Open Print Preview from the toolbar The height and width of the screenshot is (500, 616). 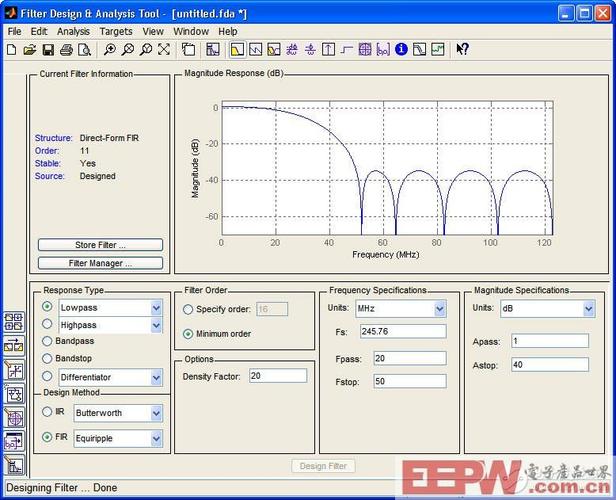pos(84,49)
